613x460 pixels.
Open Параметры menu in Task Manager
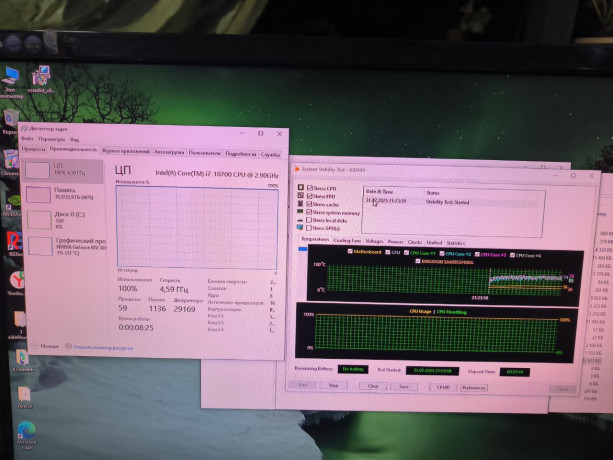(52, 139)
